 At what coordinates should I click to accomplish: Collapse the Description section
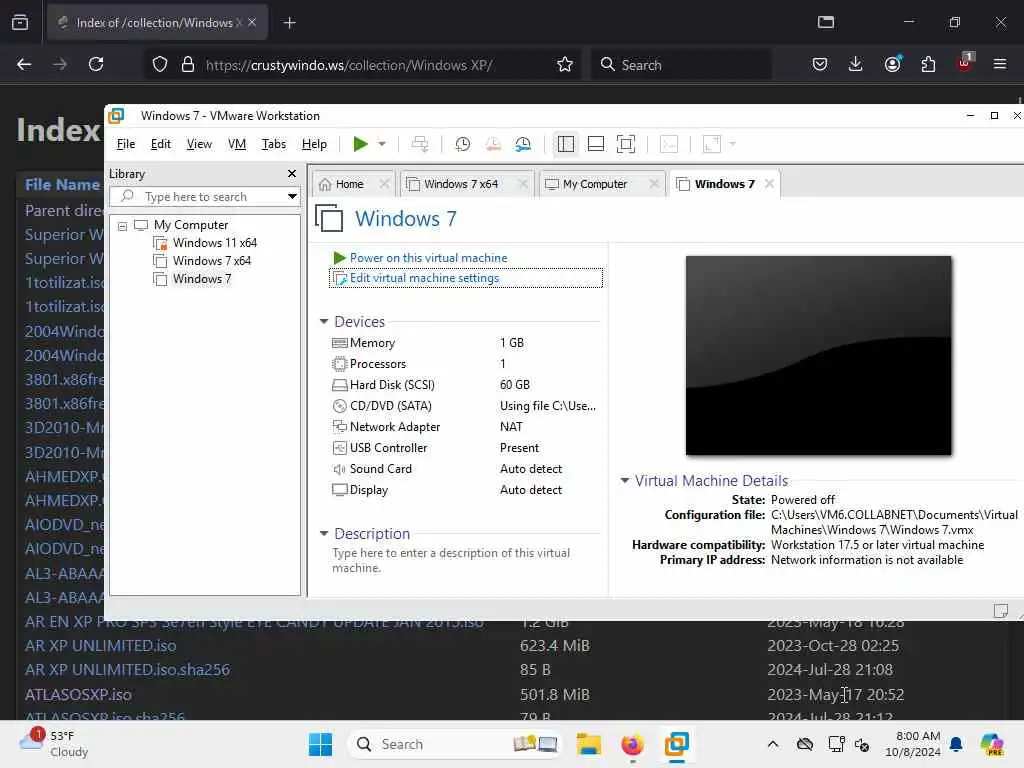(324, 534)
